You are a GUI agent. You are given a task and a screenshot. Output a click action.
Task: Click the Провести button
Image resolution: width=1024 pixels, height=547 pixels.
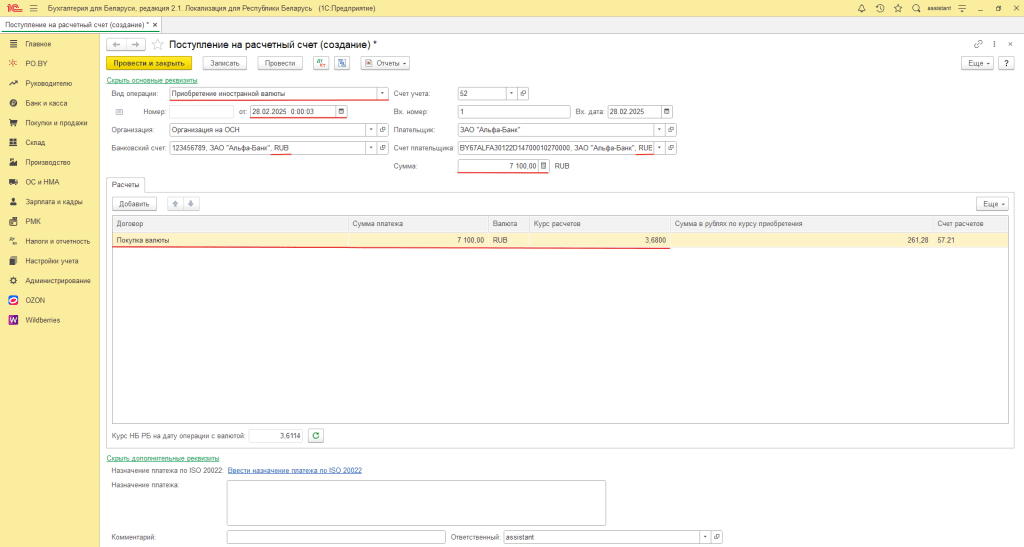280,63
